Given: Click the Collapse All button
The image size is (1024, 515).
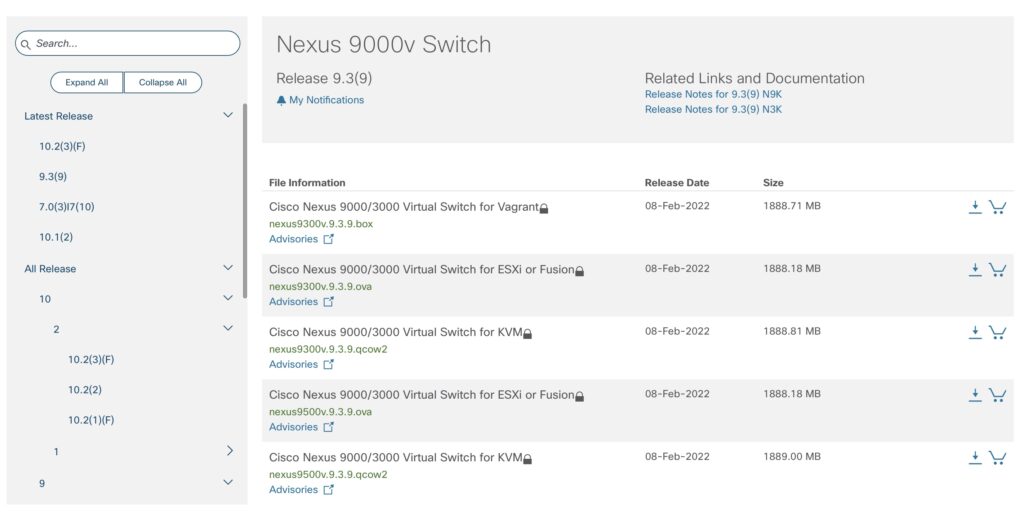Looking at the screenshot, I should 163,82.
